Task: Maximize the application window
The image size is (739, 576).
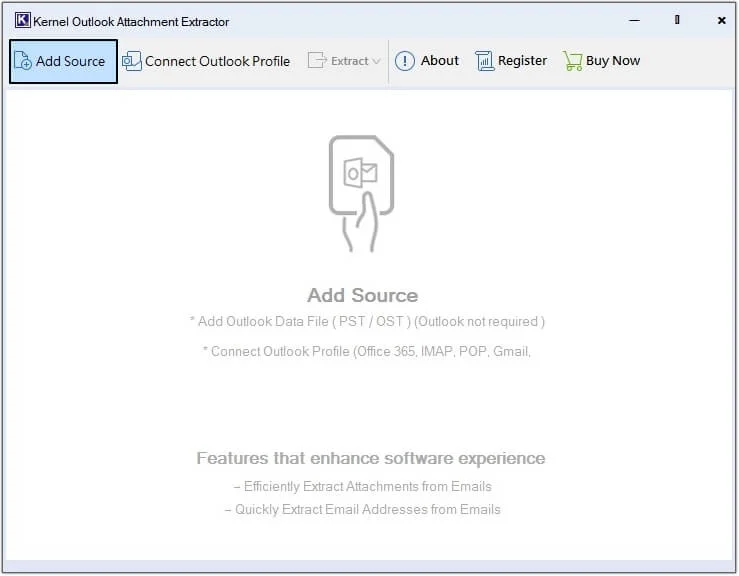Action: pyautogui.click(x=677, y=20)
